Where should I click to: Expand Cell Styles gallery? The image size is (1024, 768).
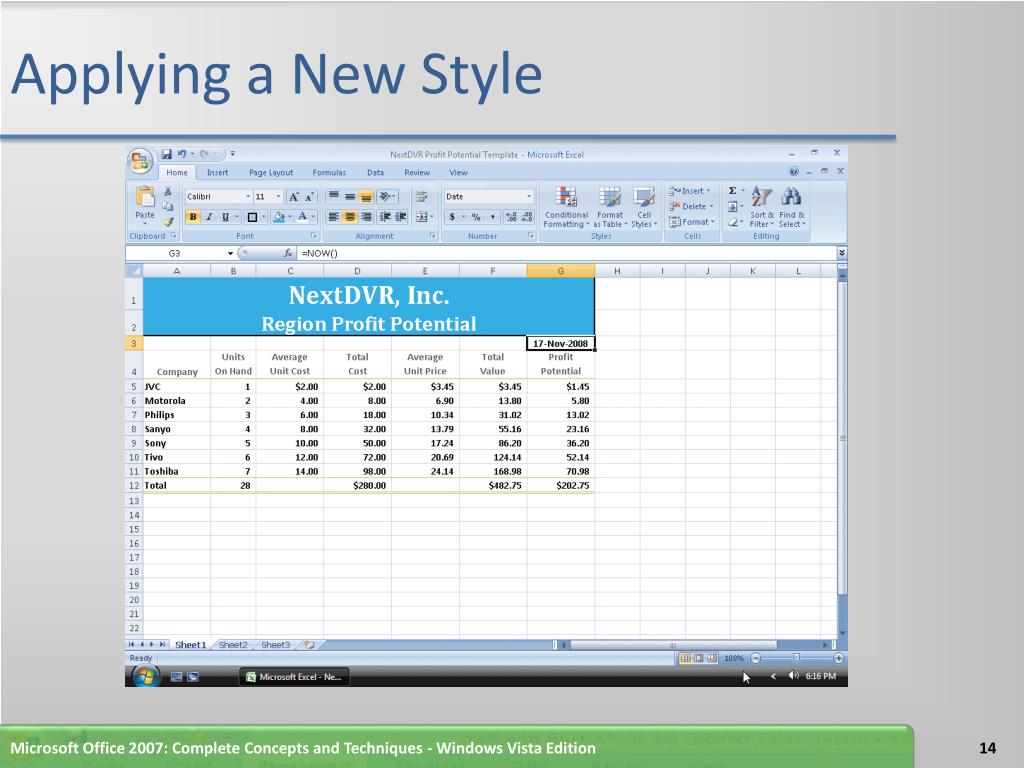644,206
